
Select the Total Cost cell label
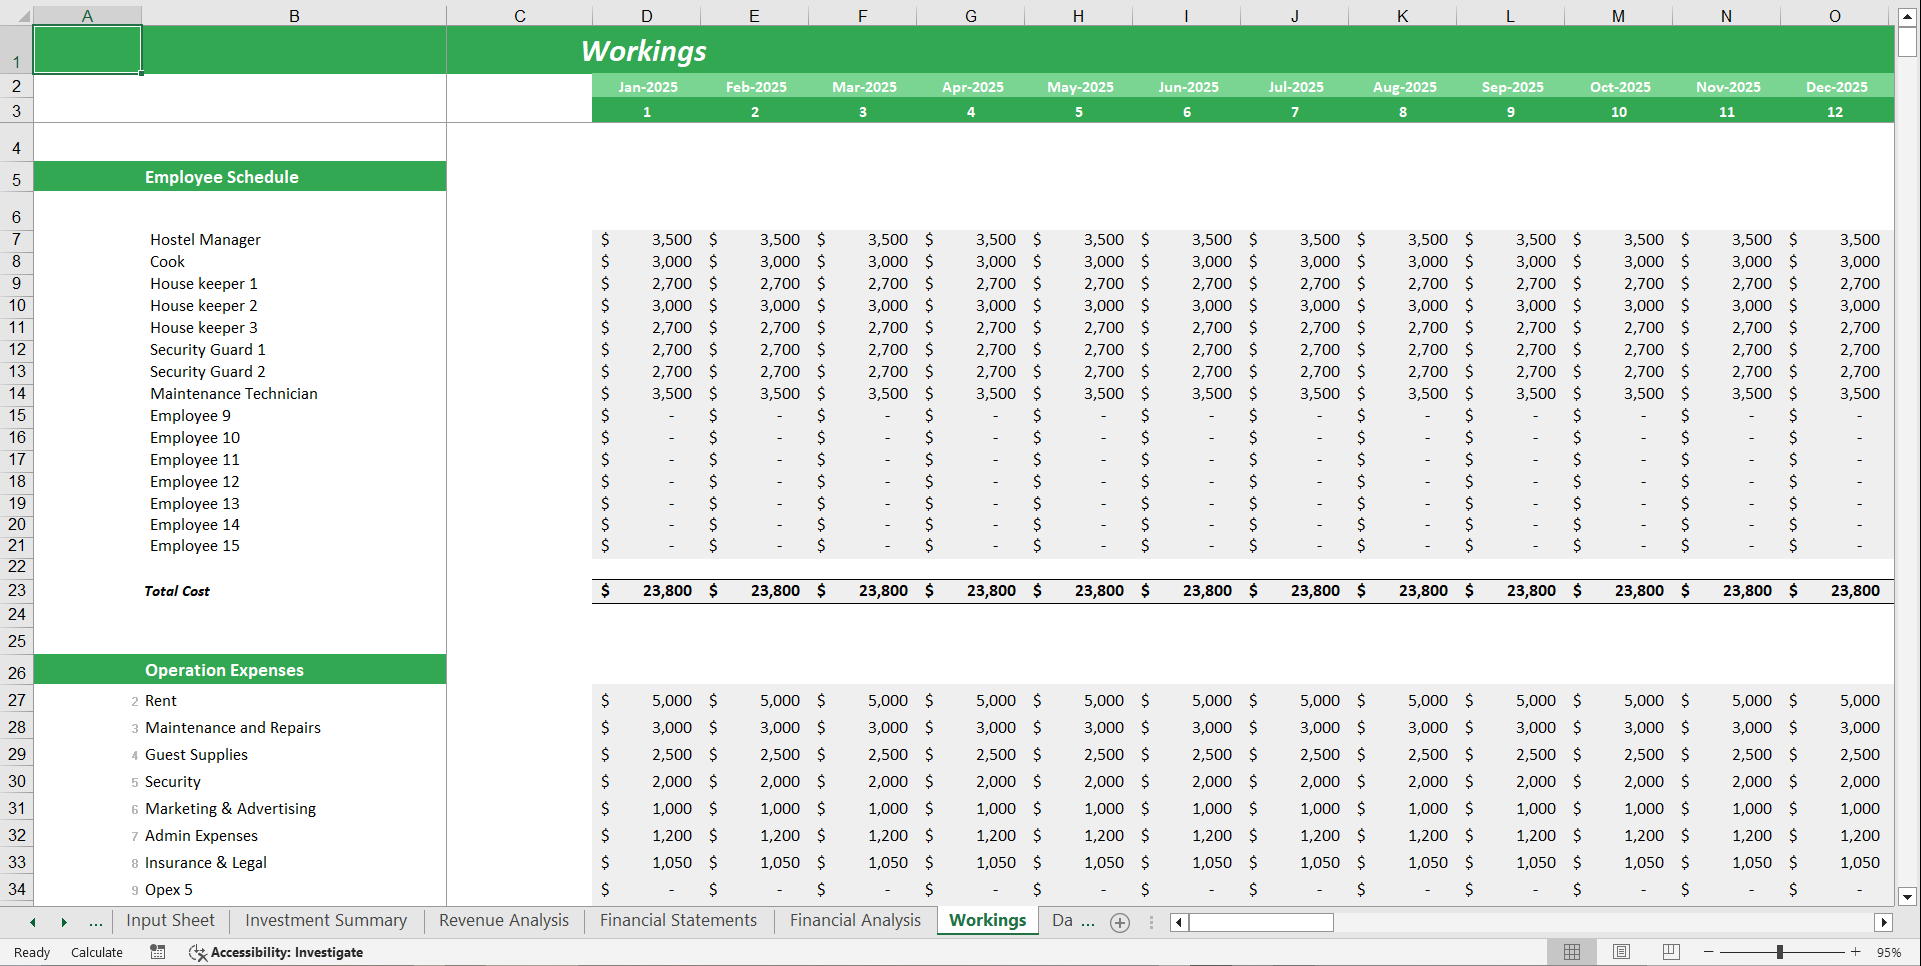(x=177, y=590)
